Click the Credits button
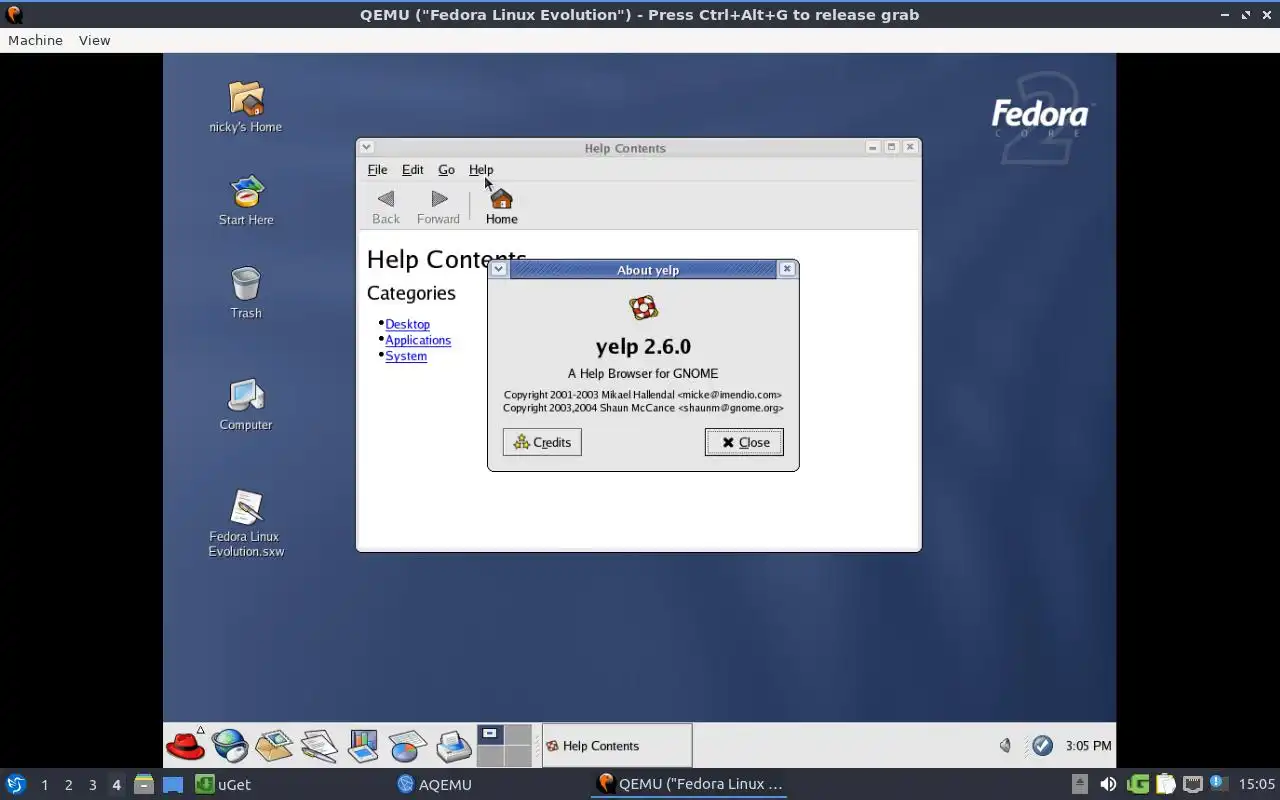Image resolution: width=1280 pixels, height=800 pixels. (542, 442)
